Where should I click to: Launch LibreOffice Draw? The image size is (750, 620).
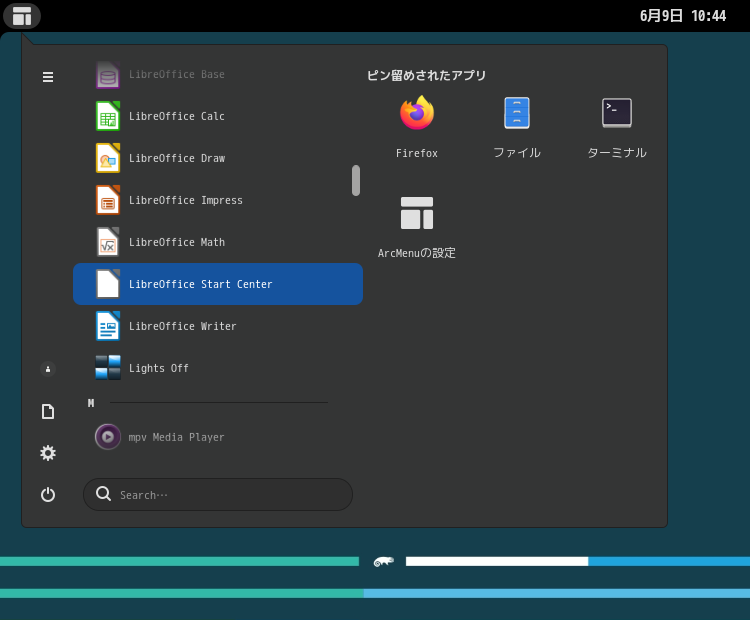tap(218, 158)
